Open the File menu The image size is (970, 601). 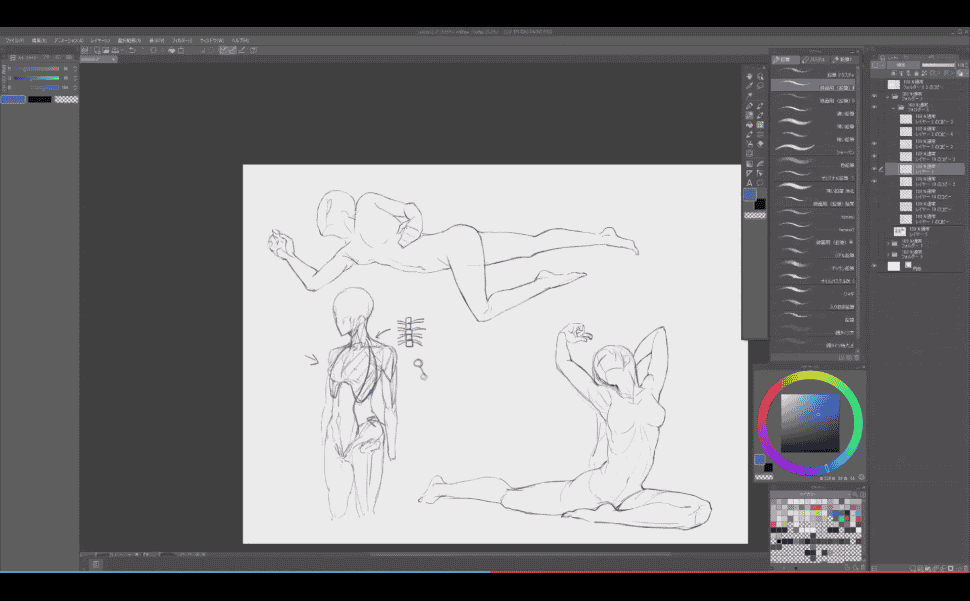click(x=14, y=40)
